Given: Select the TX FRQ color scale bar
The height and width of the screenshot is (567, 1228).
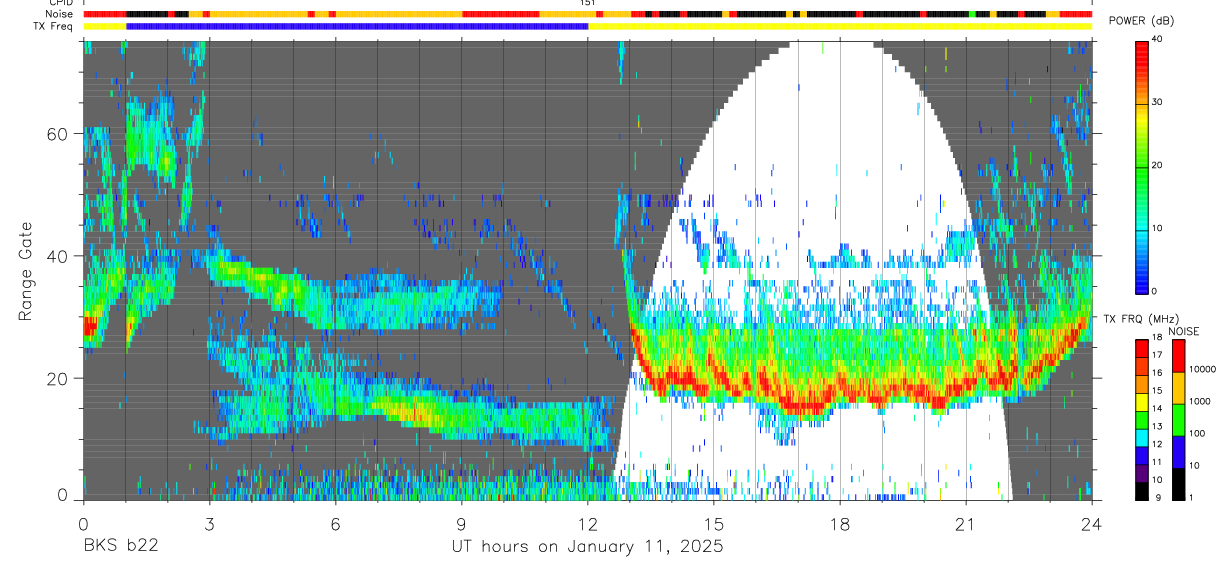Looking at the screenshot, I should point(1141,419).
